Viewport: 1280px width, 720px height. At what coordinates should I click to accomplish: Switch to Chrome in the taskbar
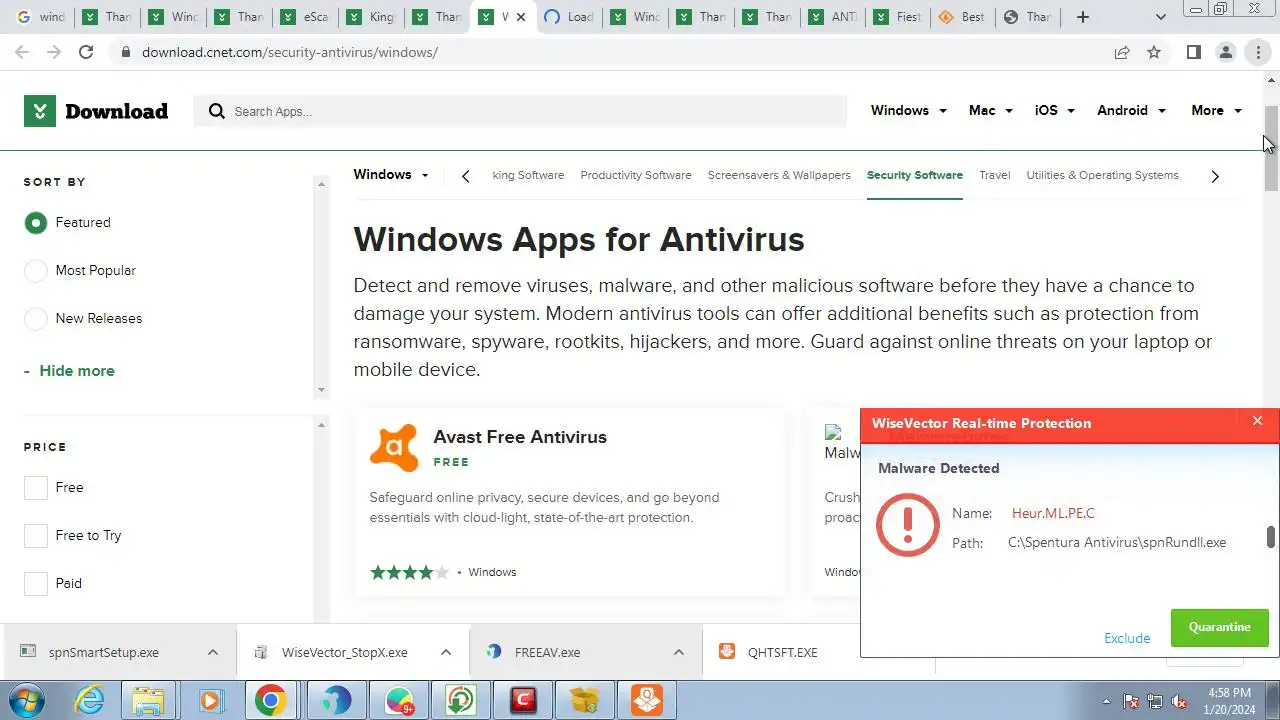click(270, 701)
